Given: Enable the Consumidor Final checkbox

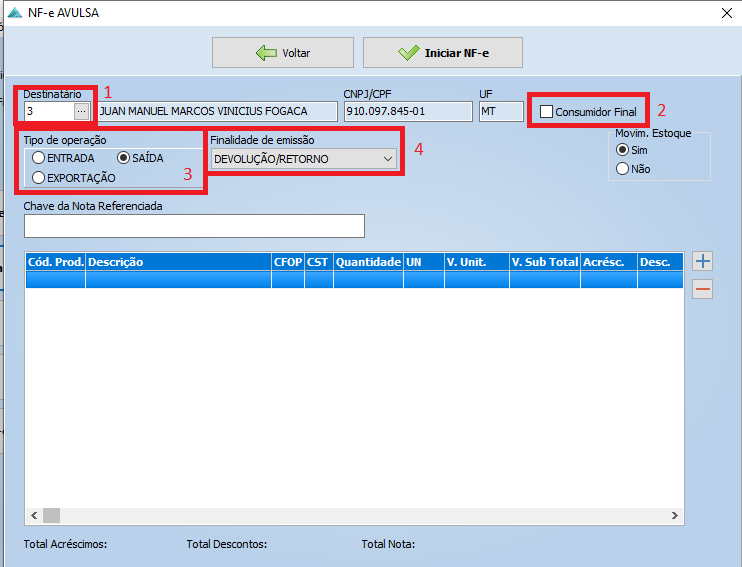Looking at the screenshot, I should pos(547,112).
